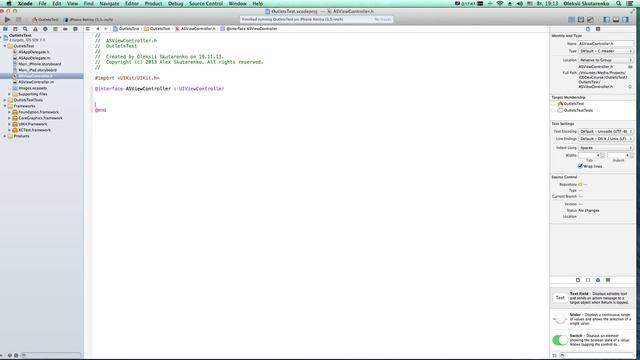The width and height of the screenshot is (640, 360).
Task: Select the Assistant editor button
Action: pyautogui.click(x=581, y=19)
